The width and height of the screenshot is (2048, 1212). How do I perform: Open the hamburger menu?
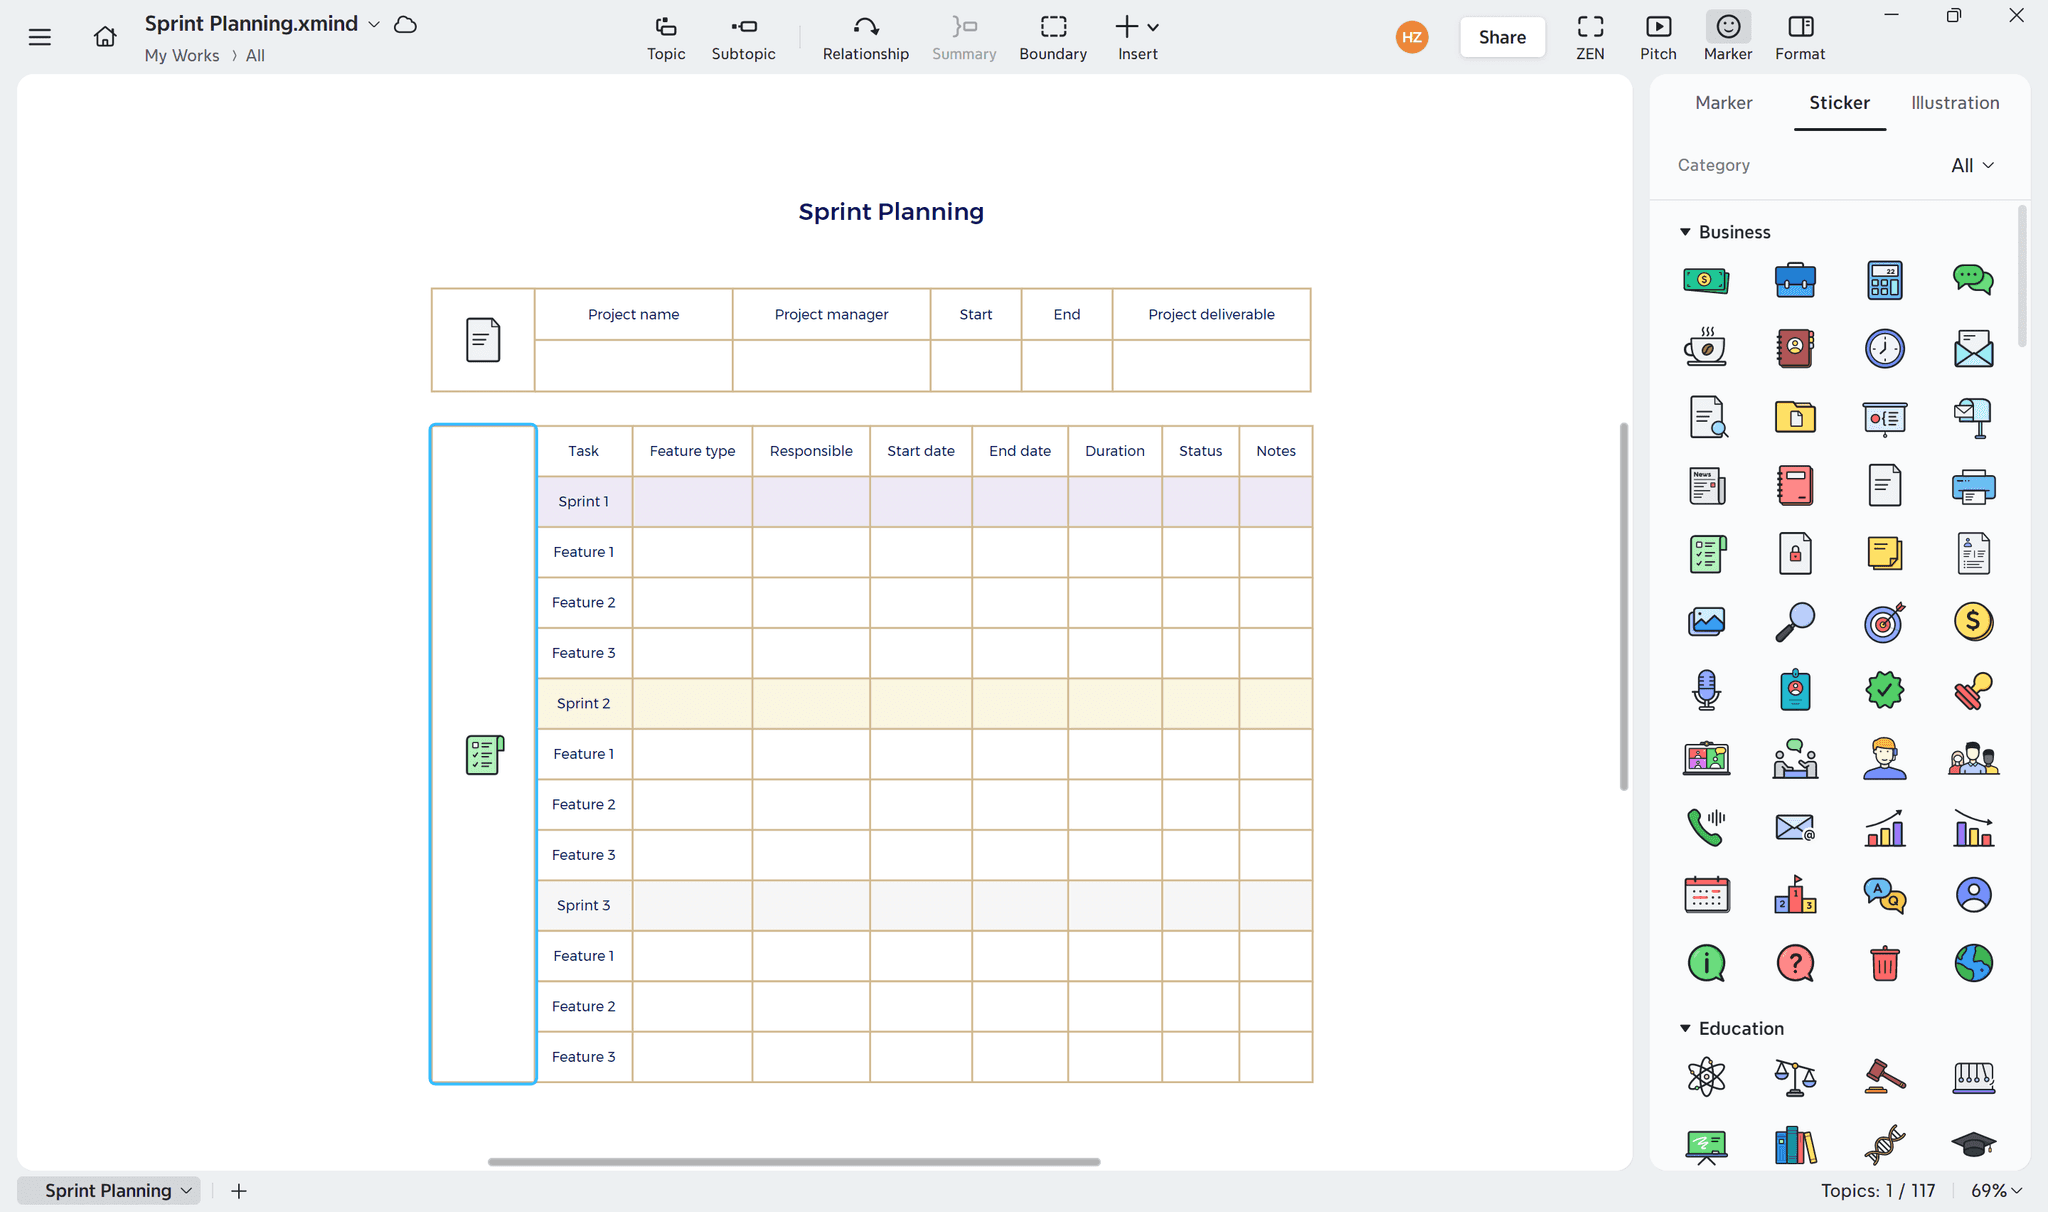pyautogui.click(x=40, y=36)
